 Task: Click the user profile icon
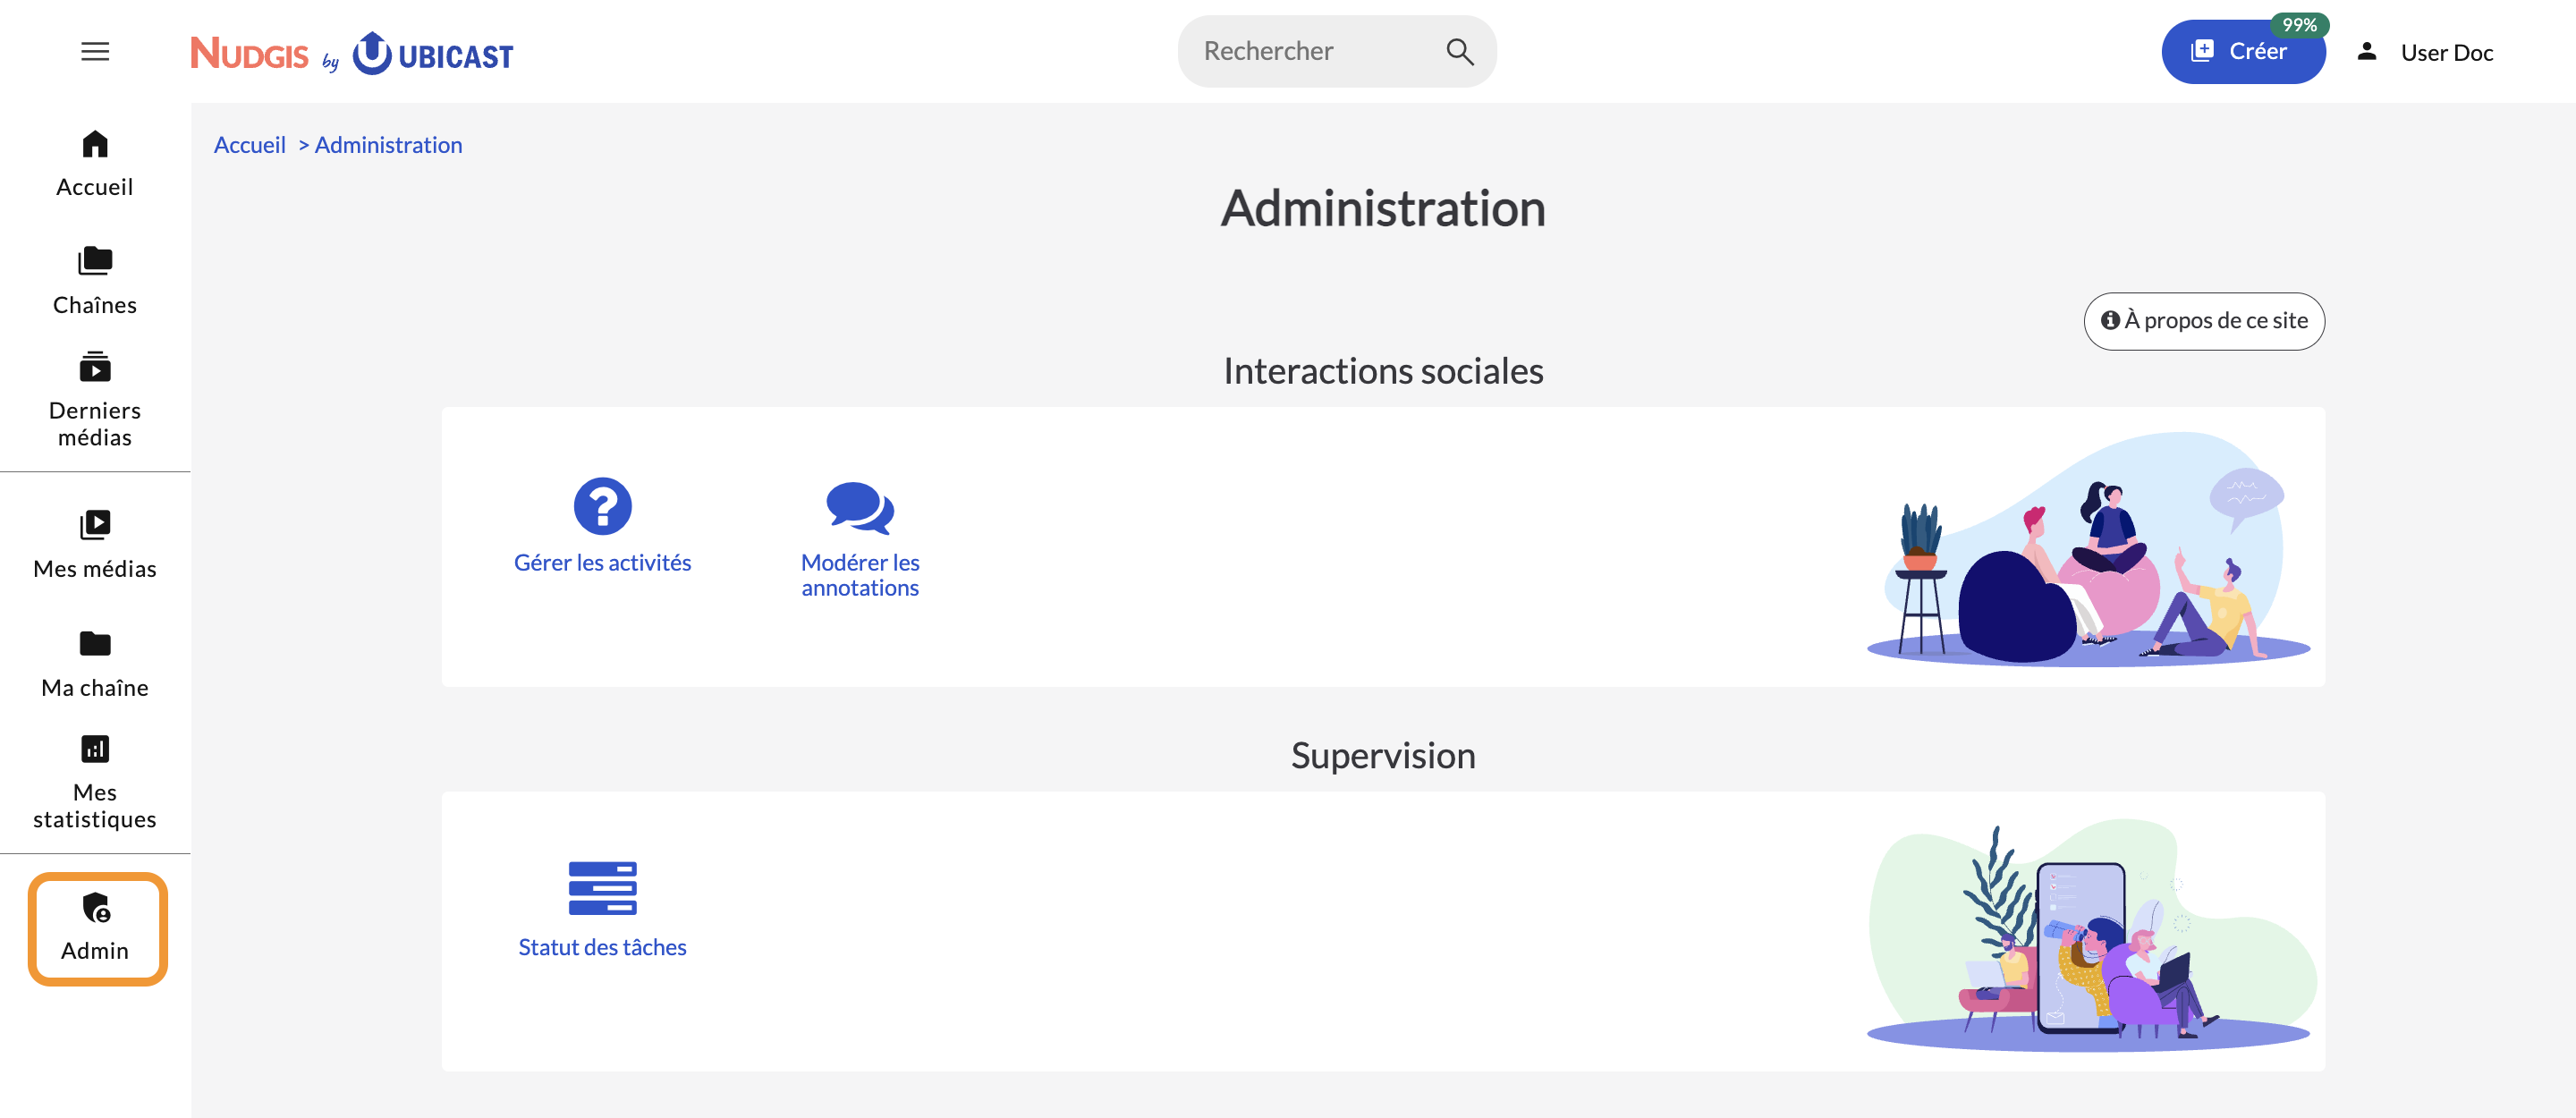[2366, 51]
